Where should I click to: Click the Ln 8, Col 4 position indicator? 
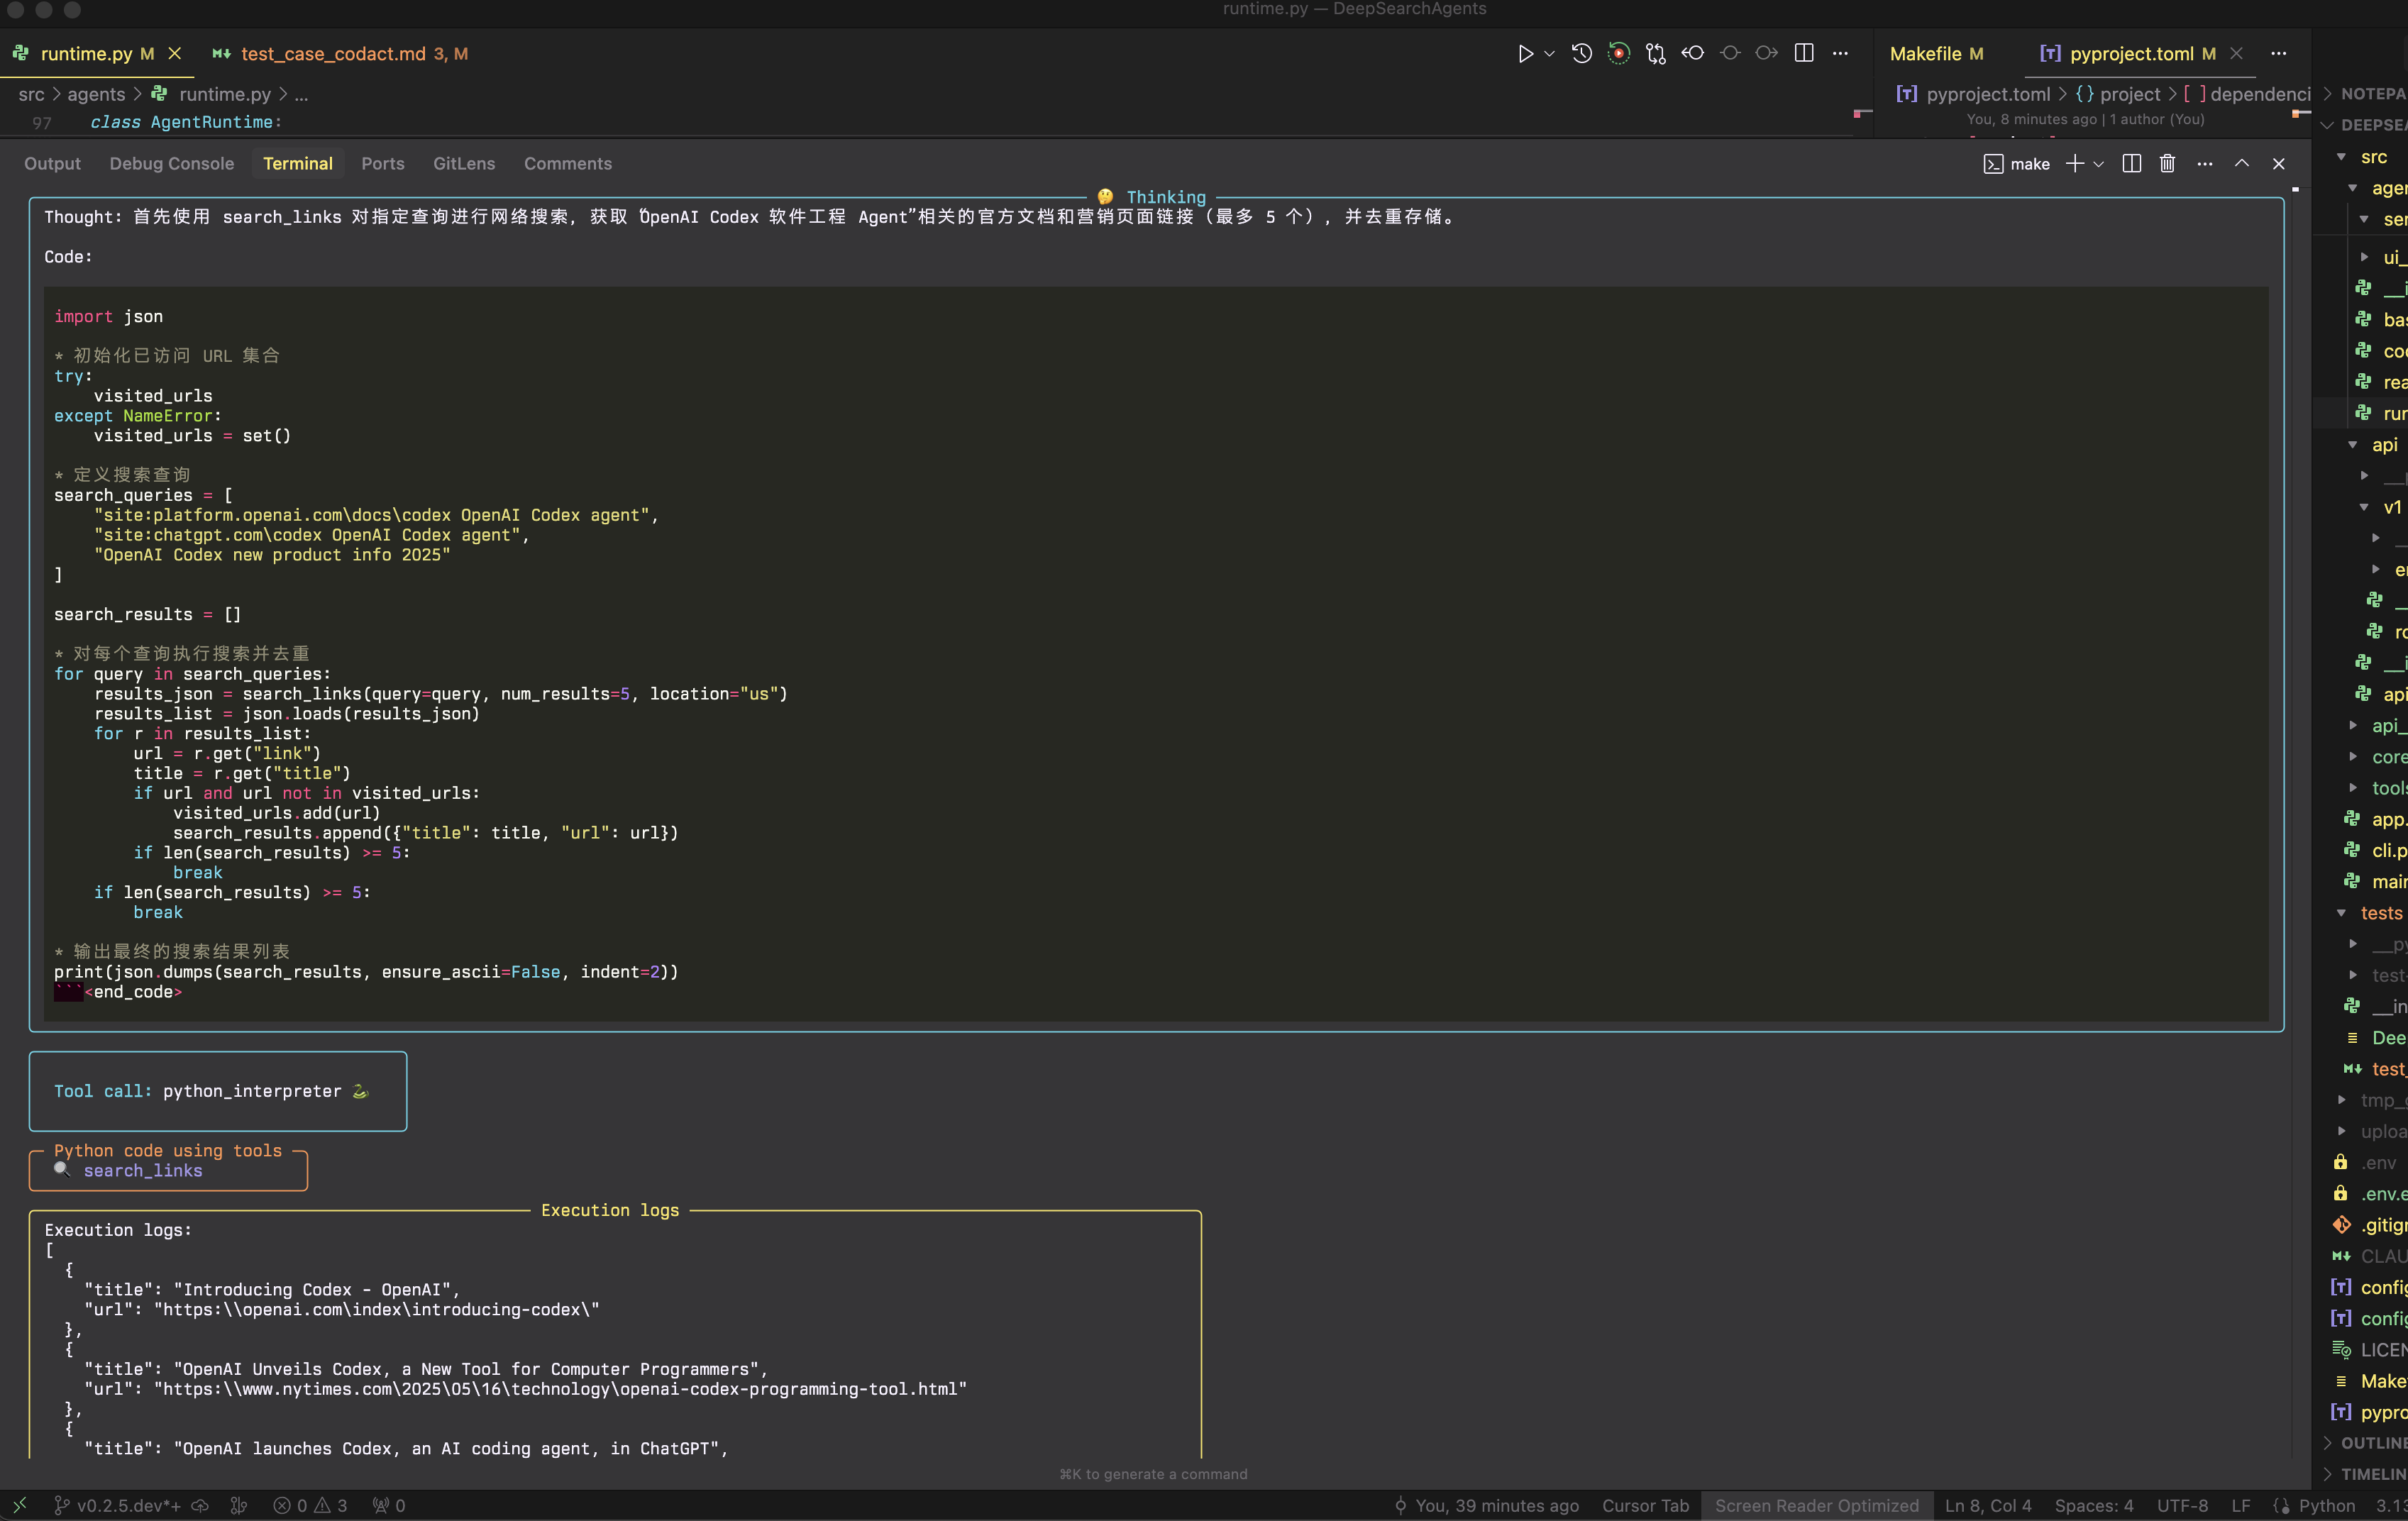click(x=1988, y=1505)
